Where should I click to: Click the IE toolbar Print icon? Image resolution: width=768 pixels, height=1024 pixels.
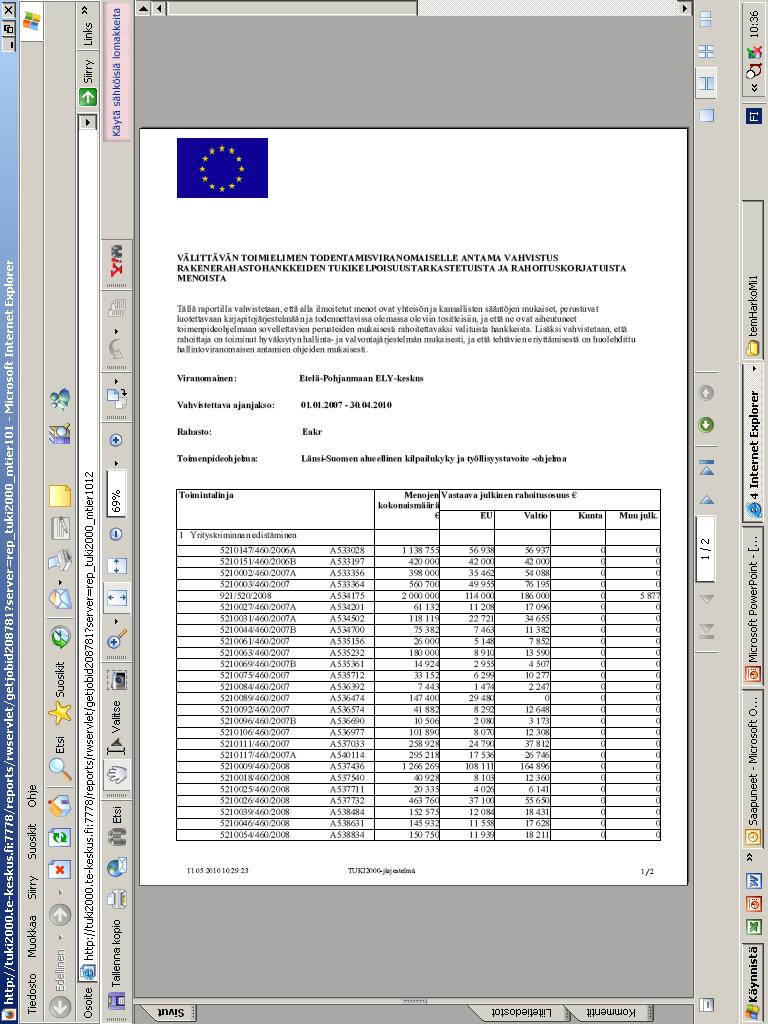pyautogui.click(x=60, y=560)
